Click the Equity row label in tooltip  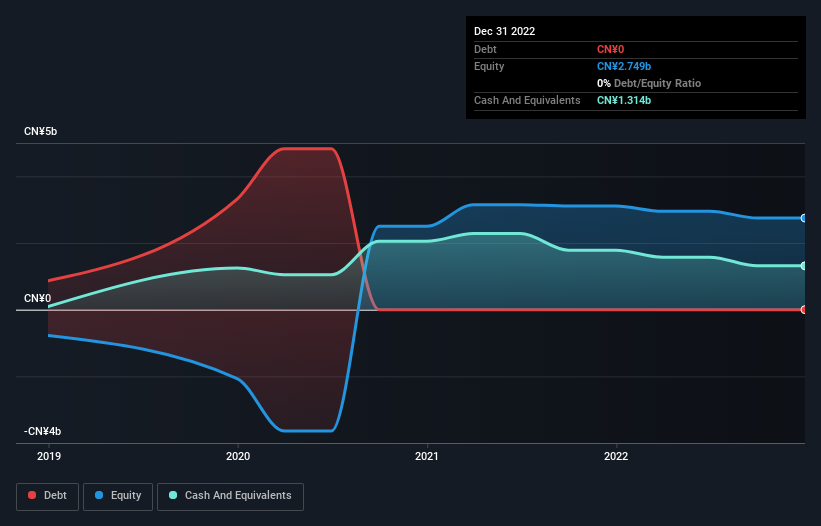click(x=489, y=66)
